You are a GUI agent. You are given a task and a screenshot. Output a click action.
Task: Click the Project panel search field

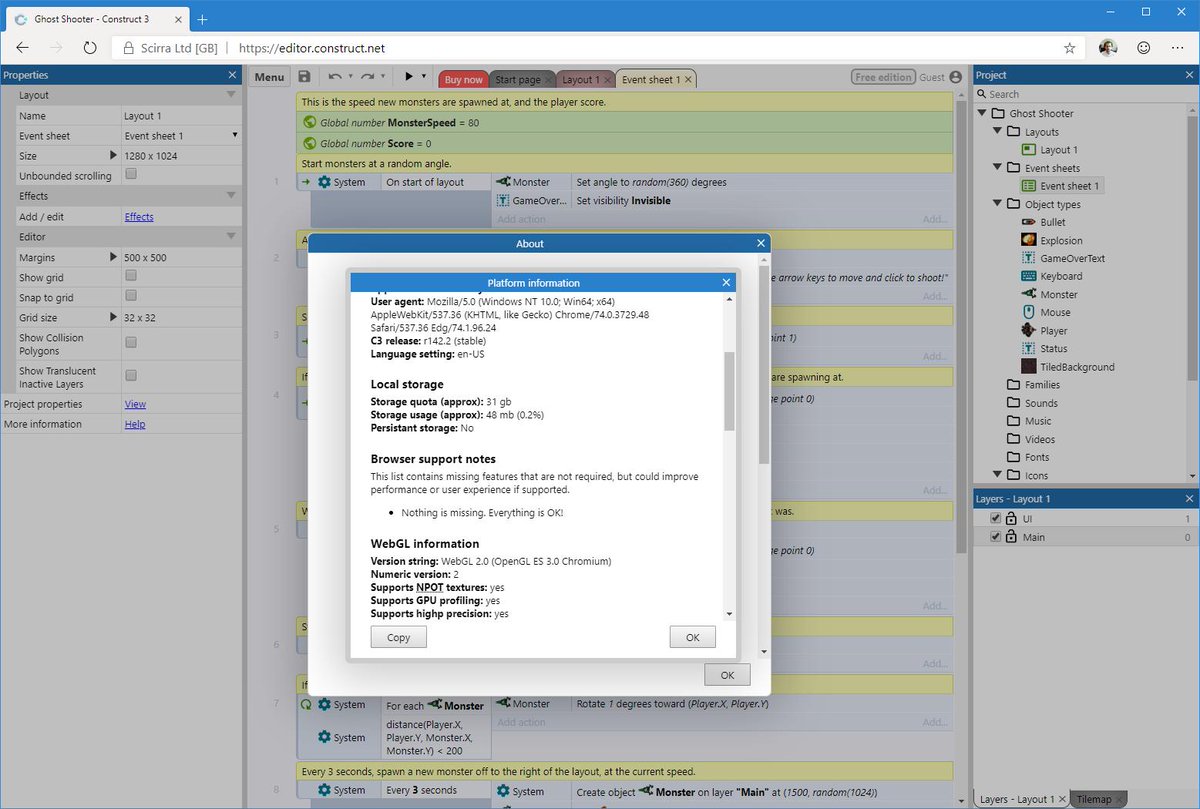pyautogui.click(x=1086, y=94)
